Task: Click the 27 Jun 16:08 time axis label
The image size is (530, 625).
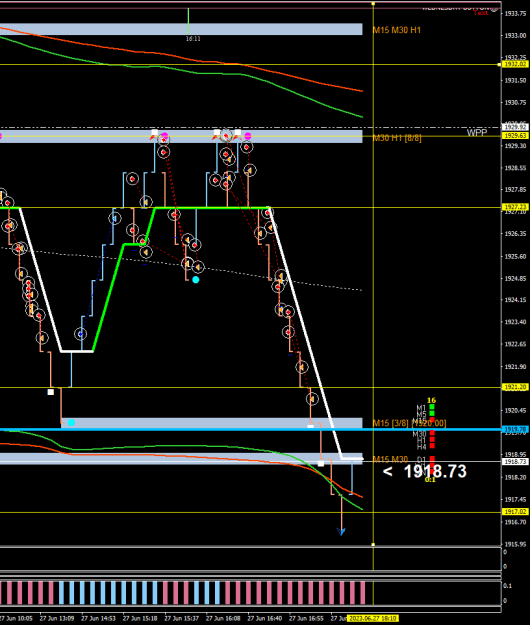Action: click(x=223, y=619)
